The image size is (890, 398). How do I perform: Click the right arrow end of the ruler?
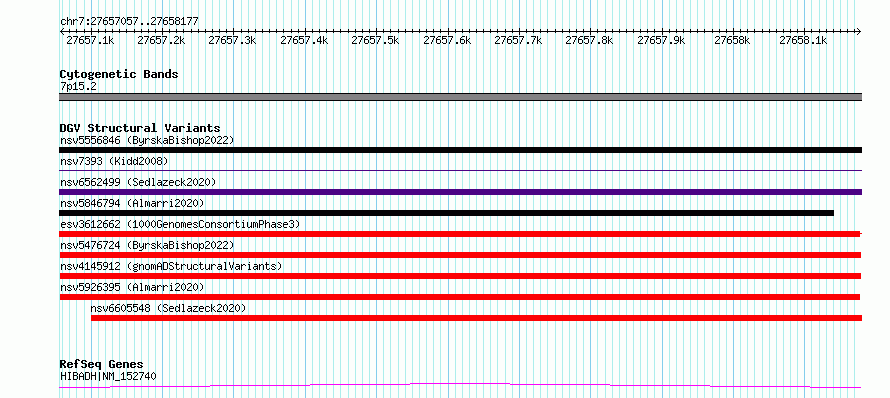click(x=858, y=31)
